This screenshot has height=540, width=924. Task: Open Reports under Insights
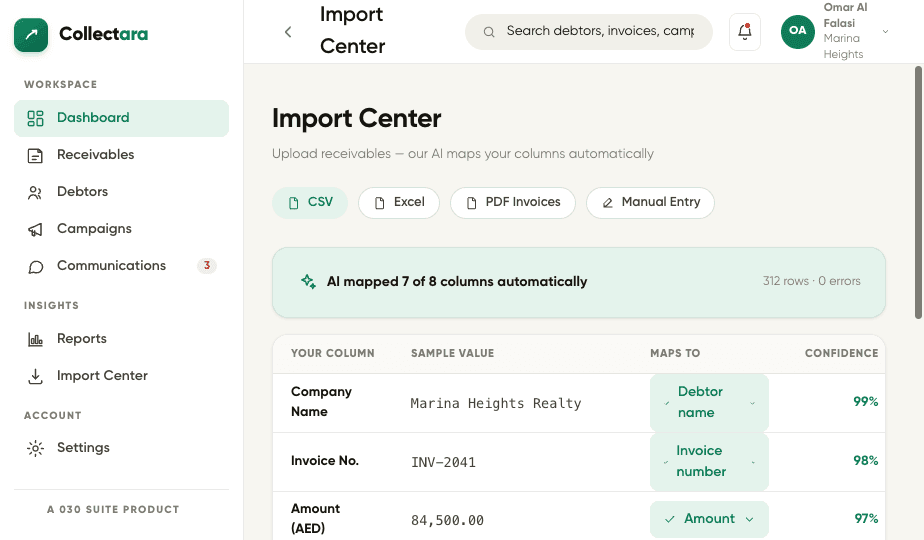point(121,339)
